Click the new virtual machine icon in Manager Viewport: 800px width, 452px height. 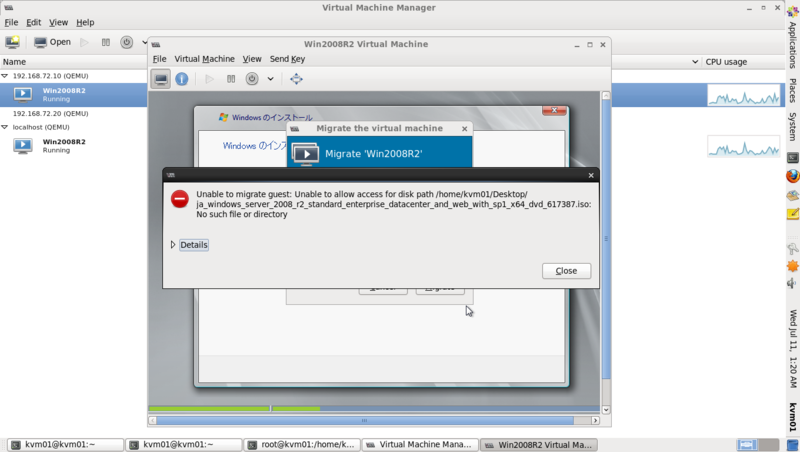12,42
